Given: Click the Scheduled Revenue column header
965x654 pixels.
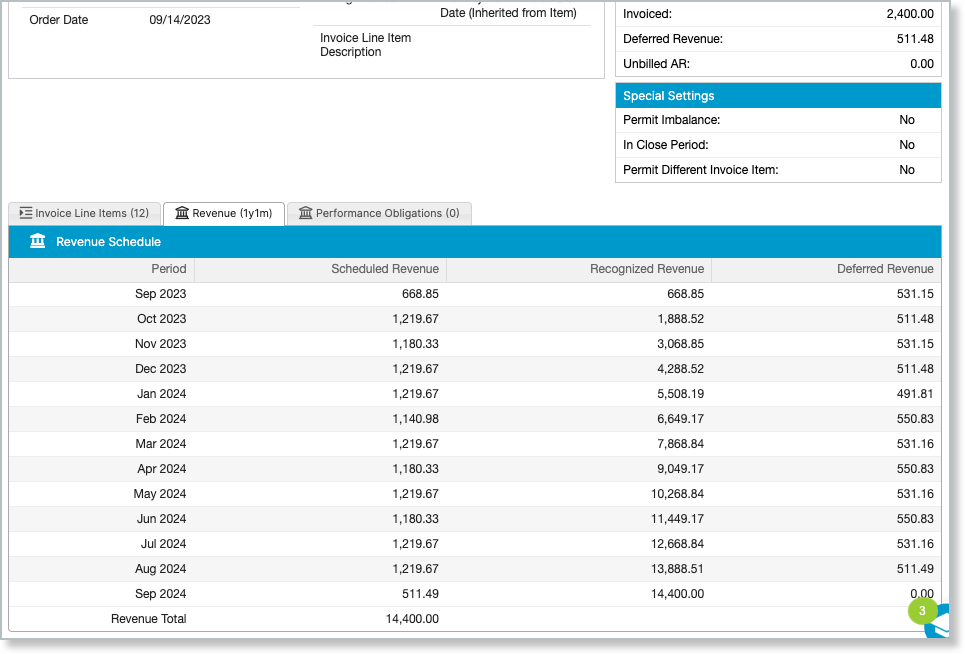Looking at the screenshot, I should click(384, 269).
